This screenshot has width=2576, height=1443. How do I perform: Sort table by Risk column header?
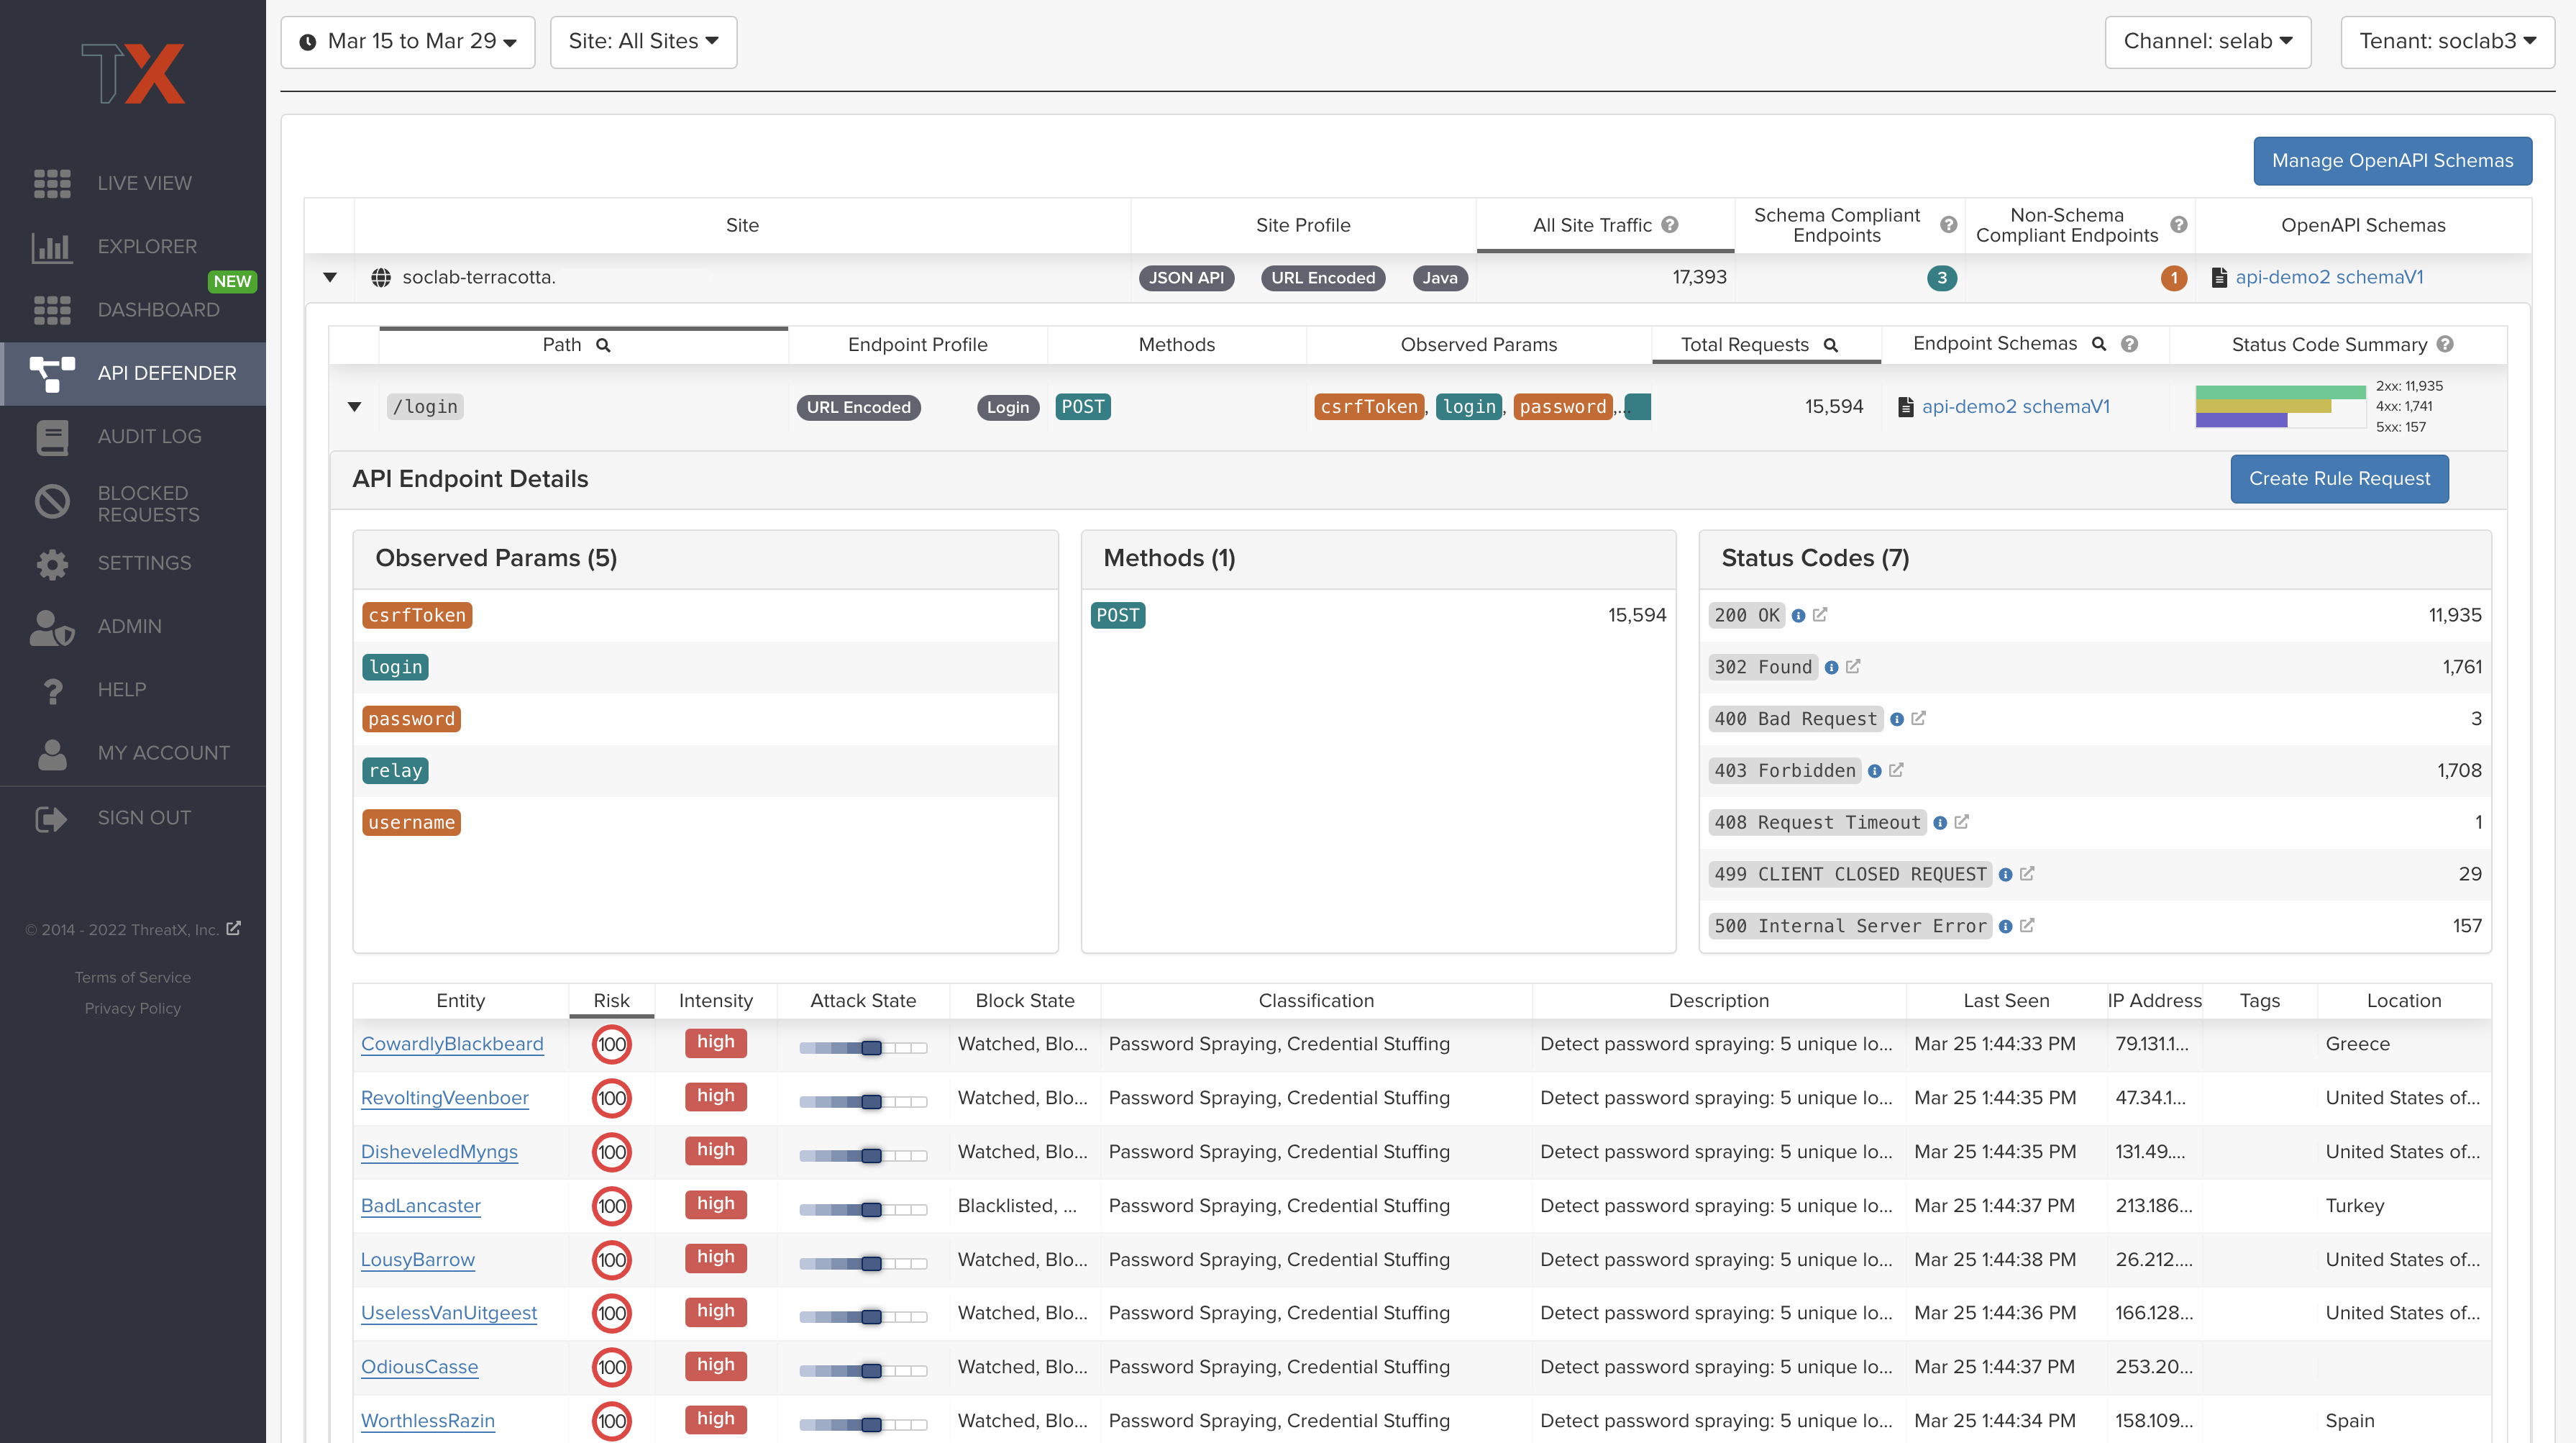611,1001
